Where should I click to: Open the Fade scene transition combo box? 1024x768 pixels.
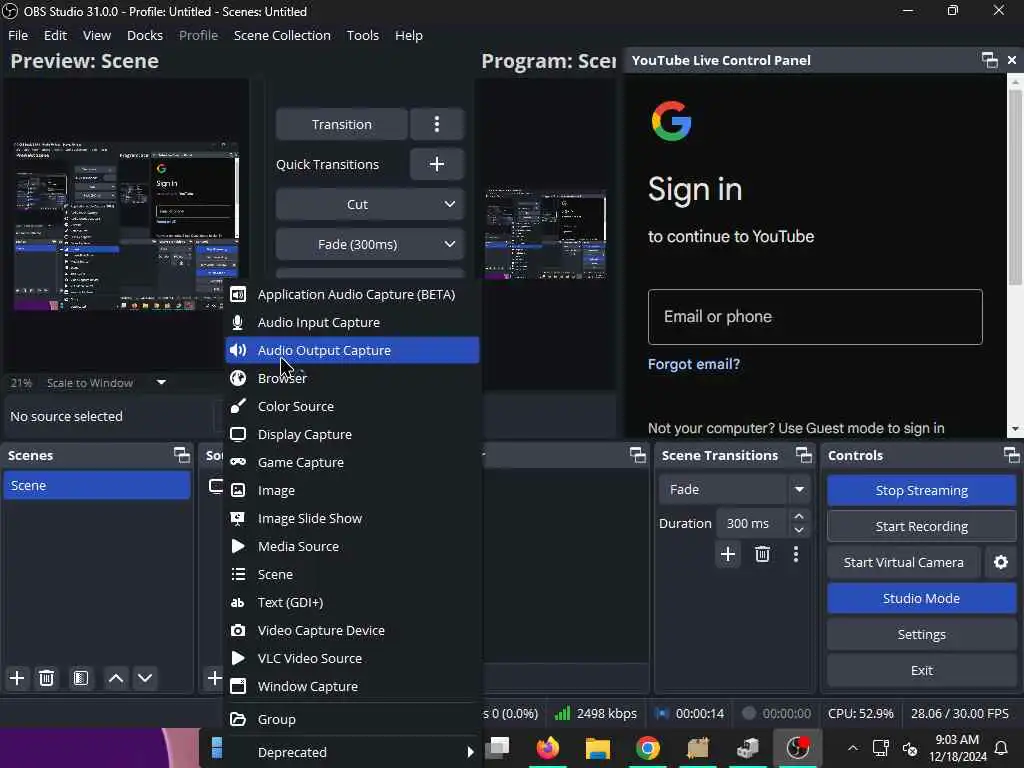(x=735, y=489)
